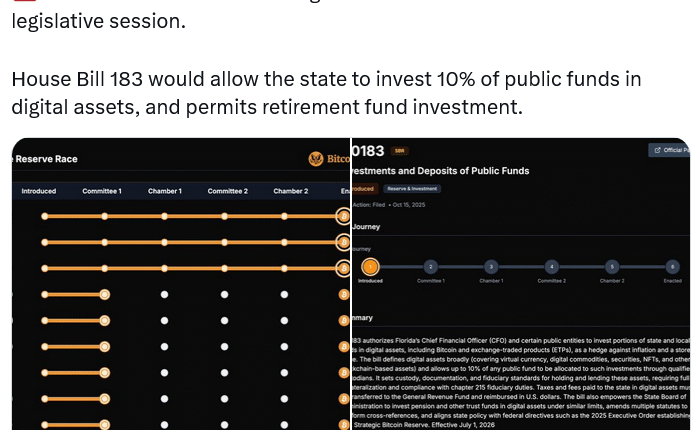Click the Reserve & Investment tag
699x430 pixels.
click(x=412, y=188)
